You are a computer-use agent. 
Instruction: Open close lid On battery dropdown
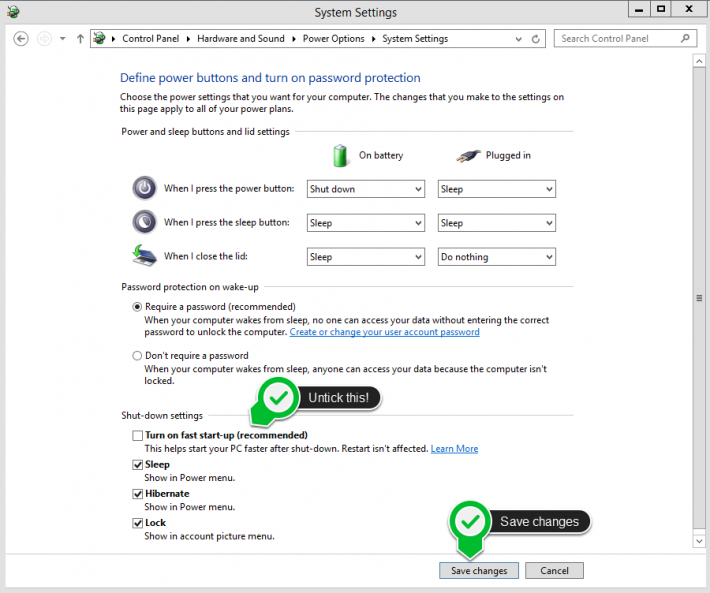(x=365, y=257)
